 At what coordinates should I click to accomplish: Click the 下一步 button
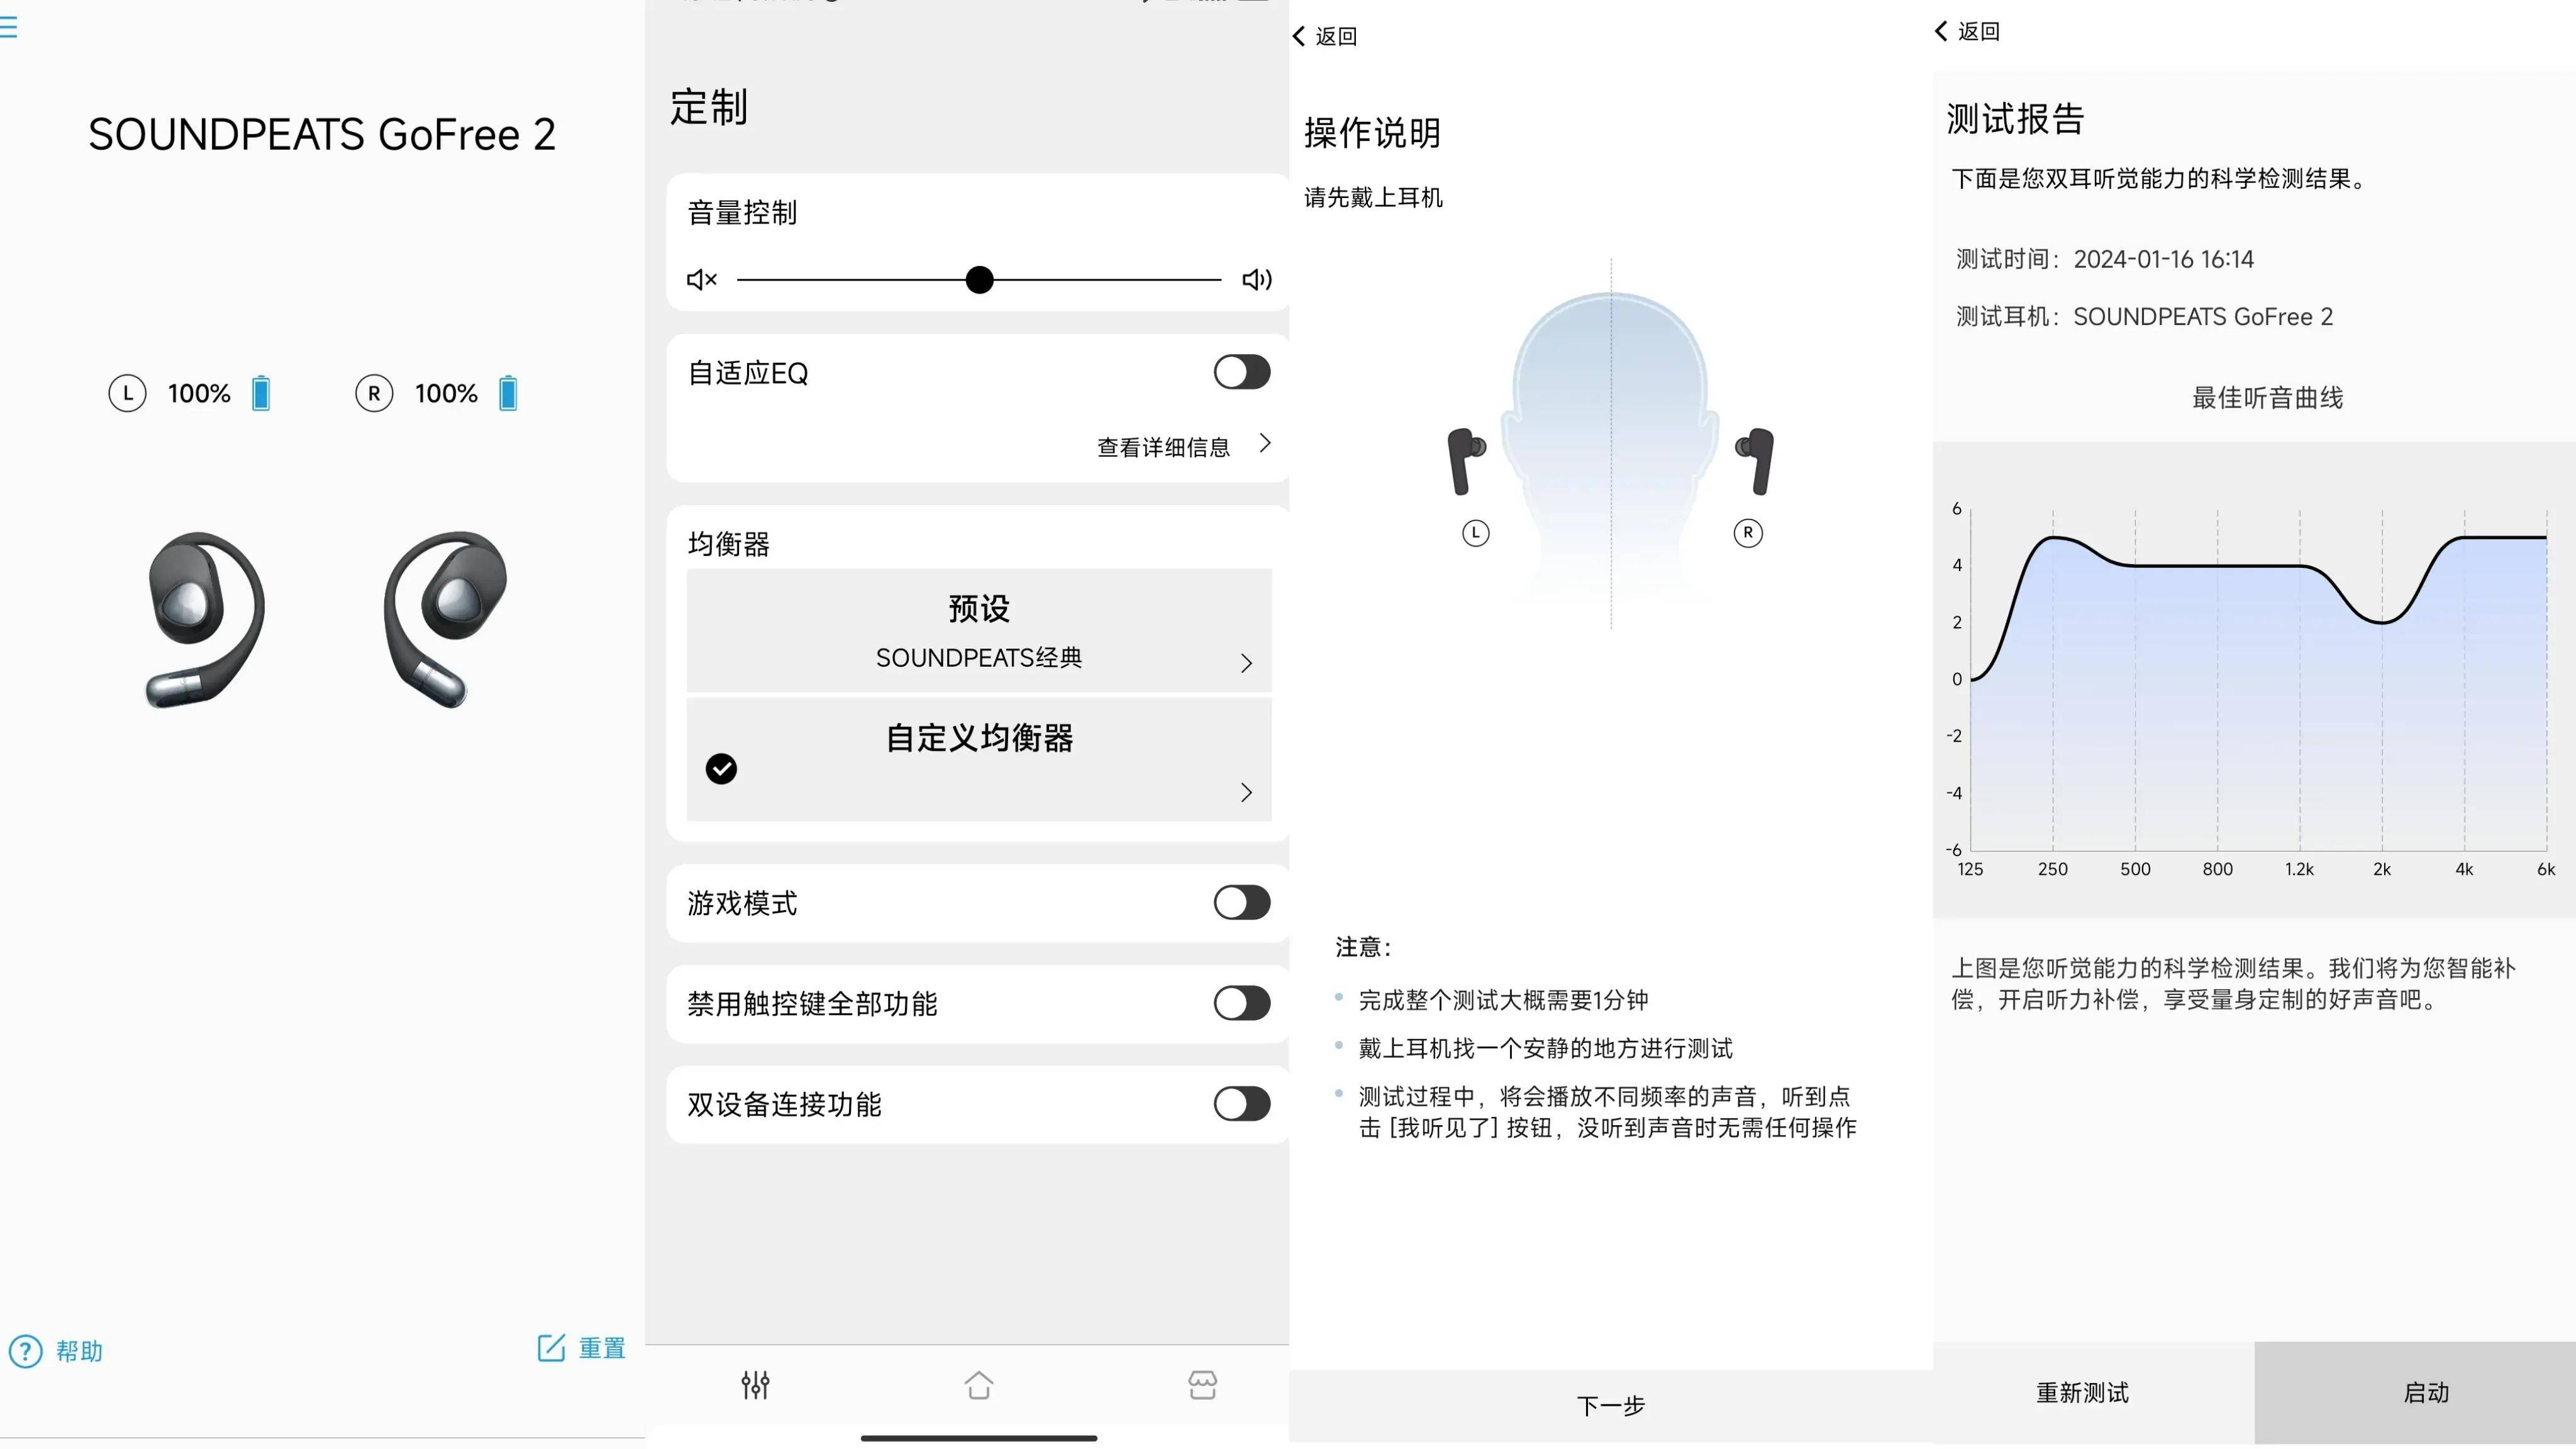[1611, 1405]
